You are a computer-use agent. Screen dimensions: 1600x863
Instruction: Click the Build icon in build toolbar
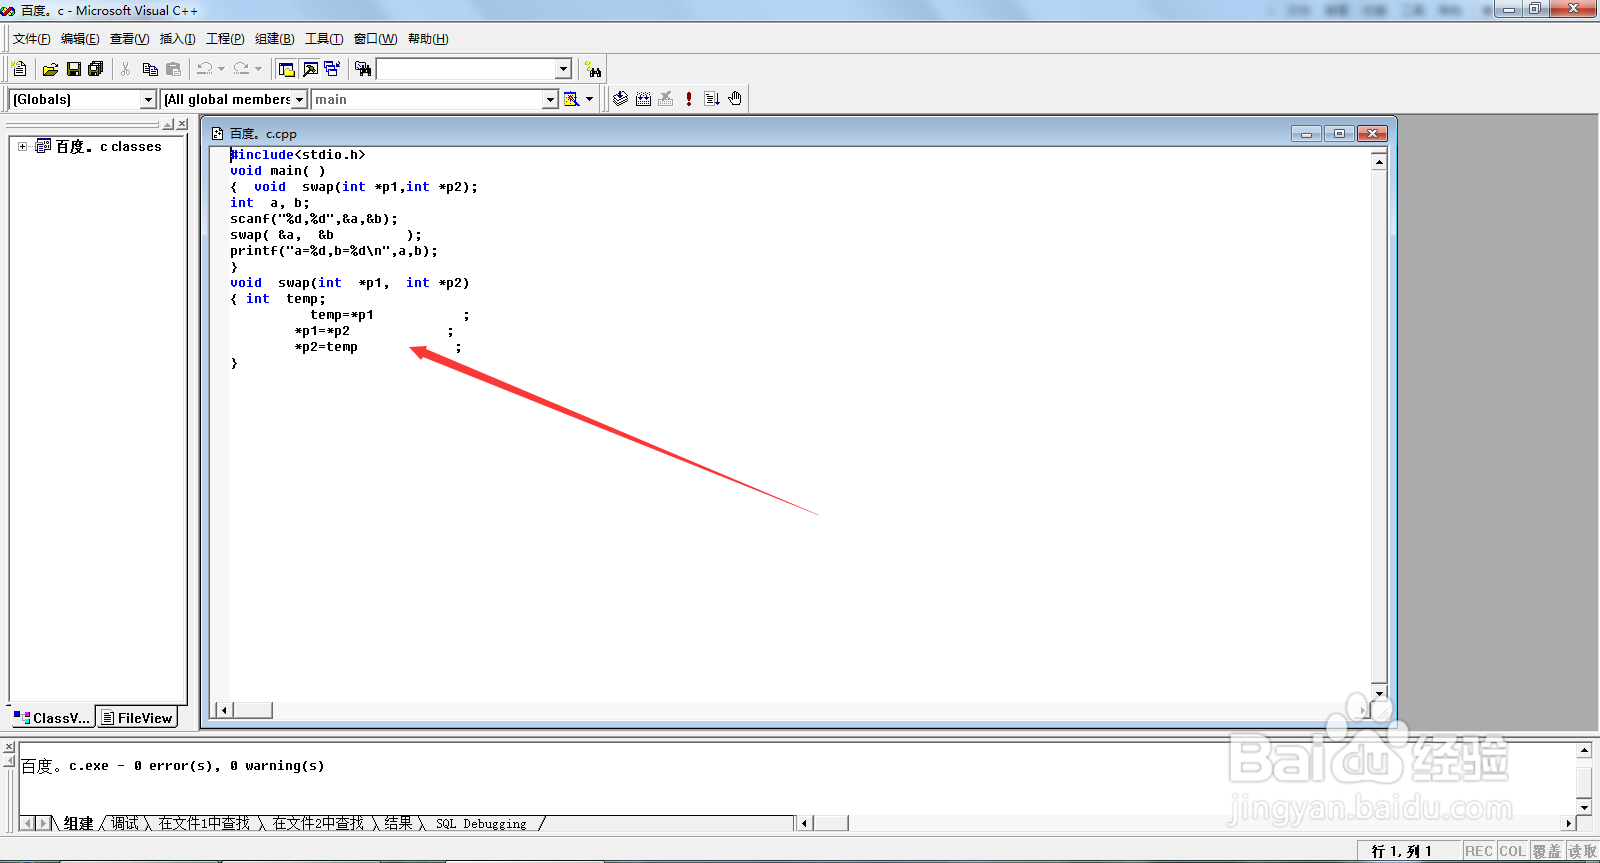[643, 98]
